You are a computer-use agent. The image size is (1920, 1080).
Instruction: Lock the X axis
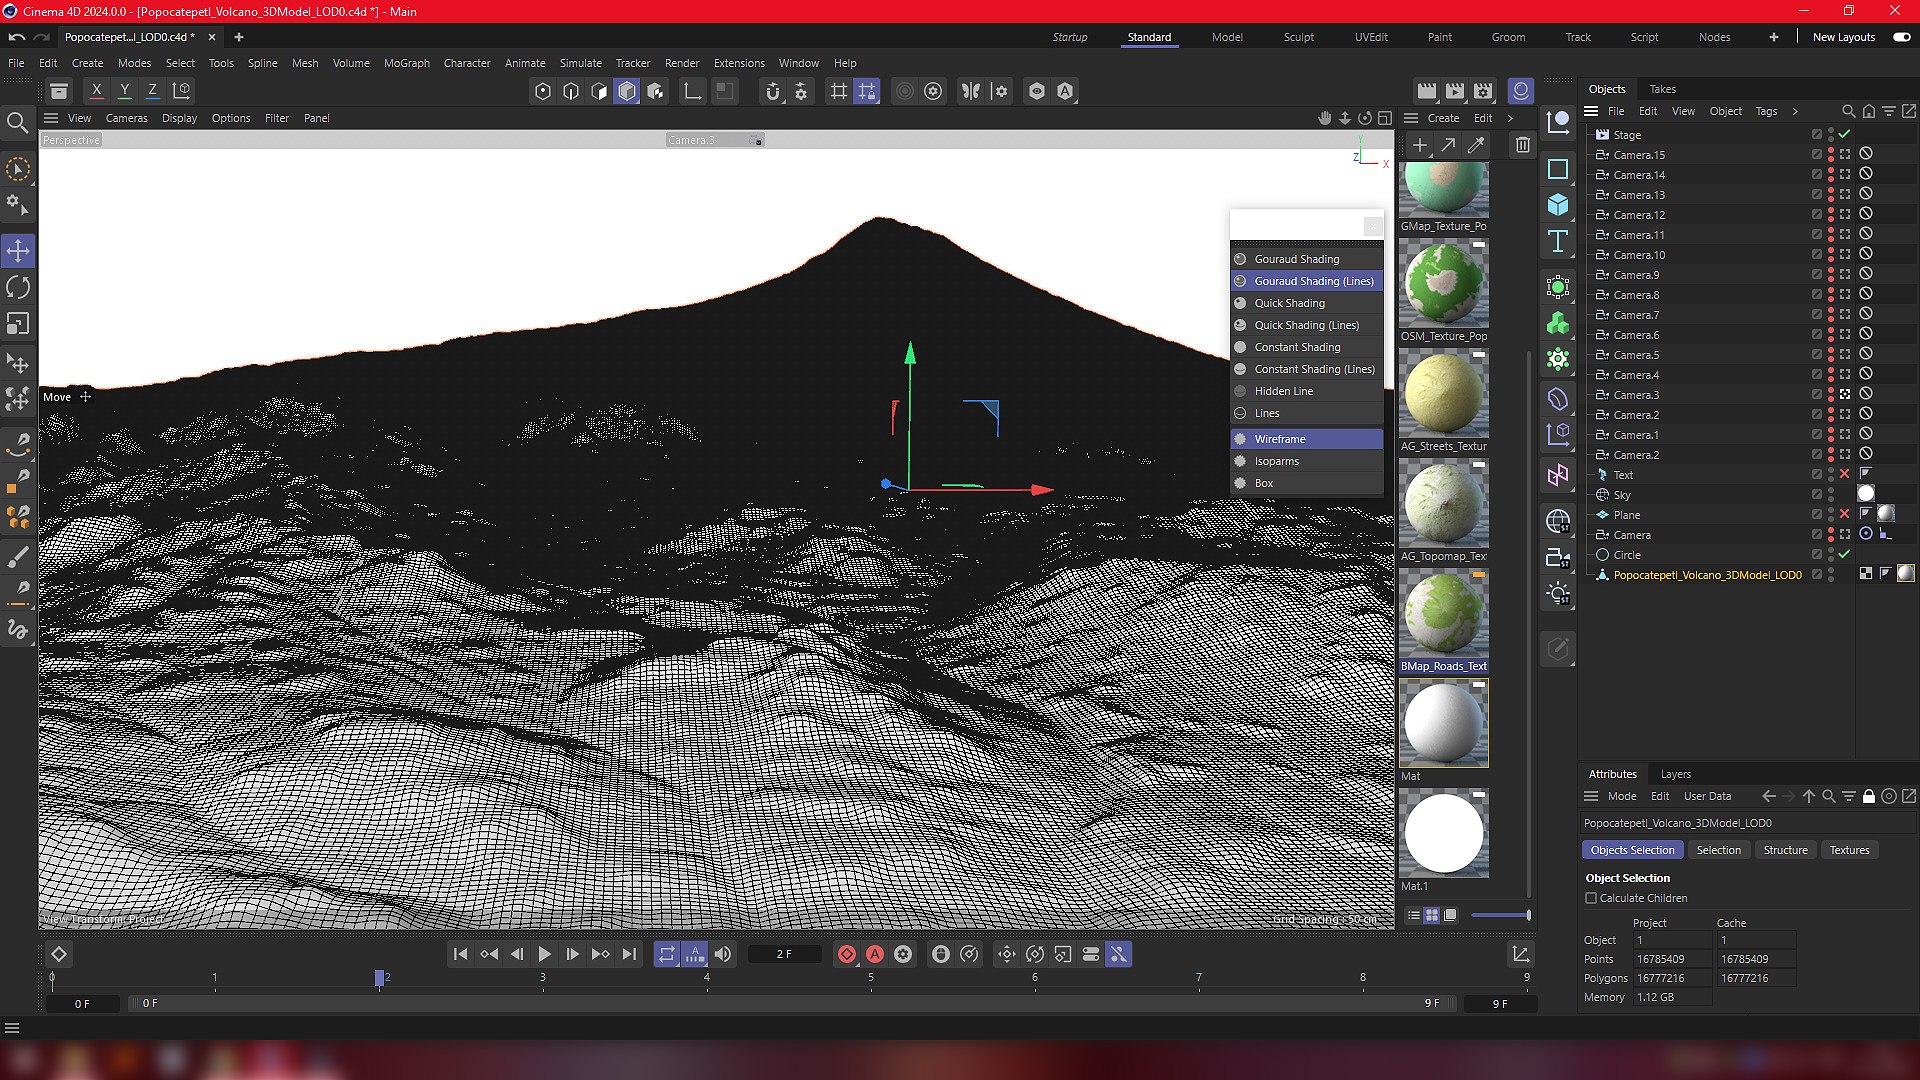[96, 91]
